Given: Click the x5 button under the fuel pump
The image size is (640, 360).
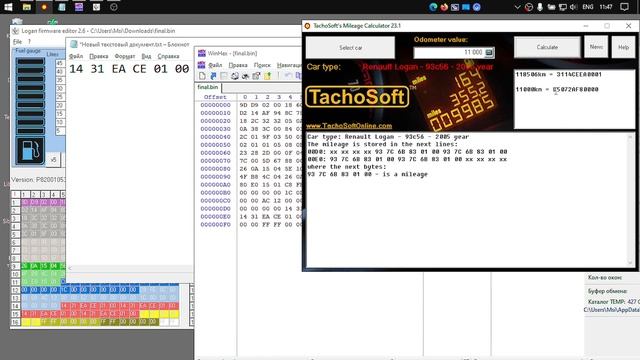Looking at the screenshot, I should coord(53,160).
